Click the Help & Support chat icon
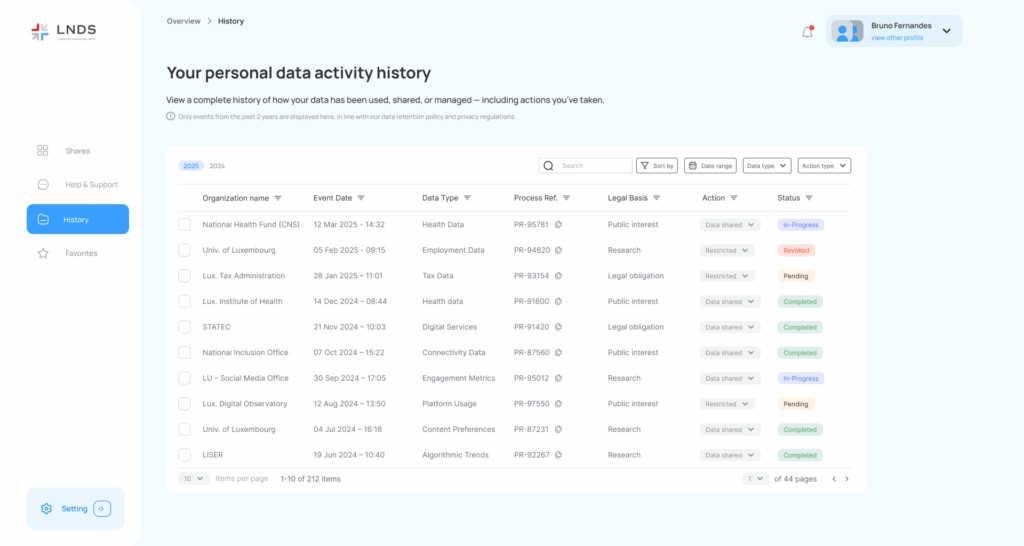1024x546 pixels. coord(43,185)
